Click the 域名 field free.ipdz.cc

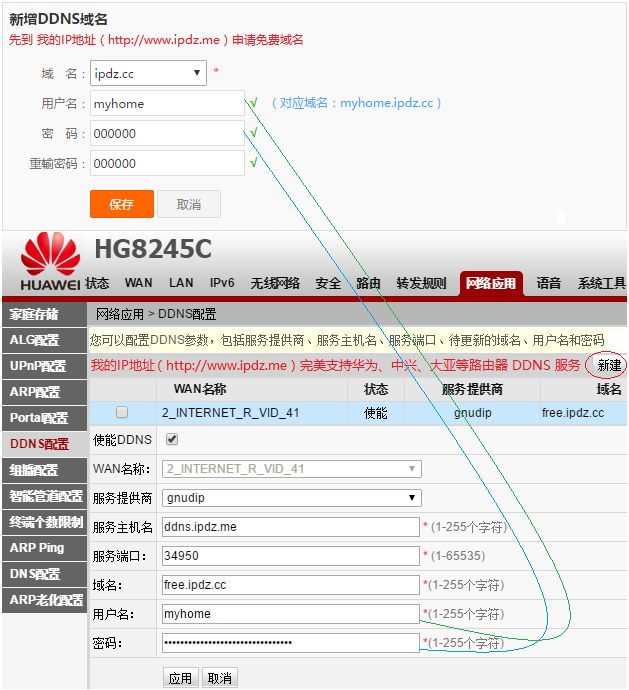(291, 585)
